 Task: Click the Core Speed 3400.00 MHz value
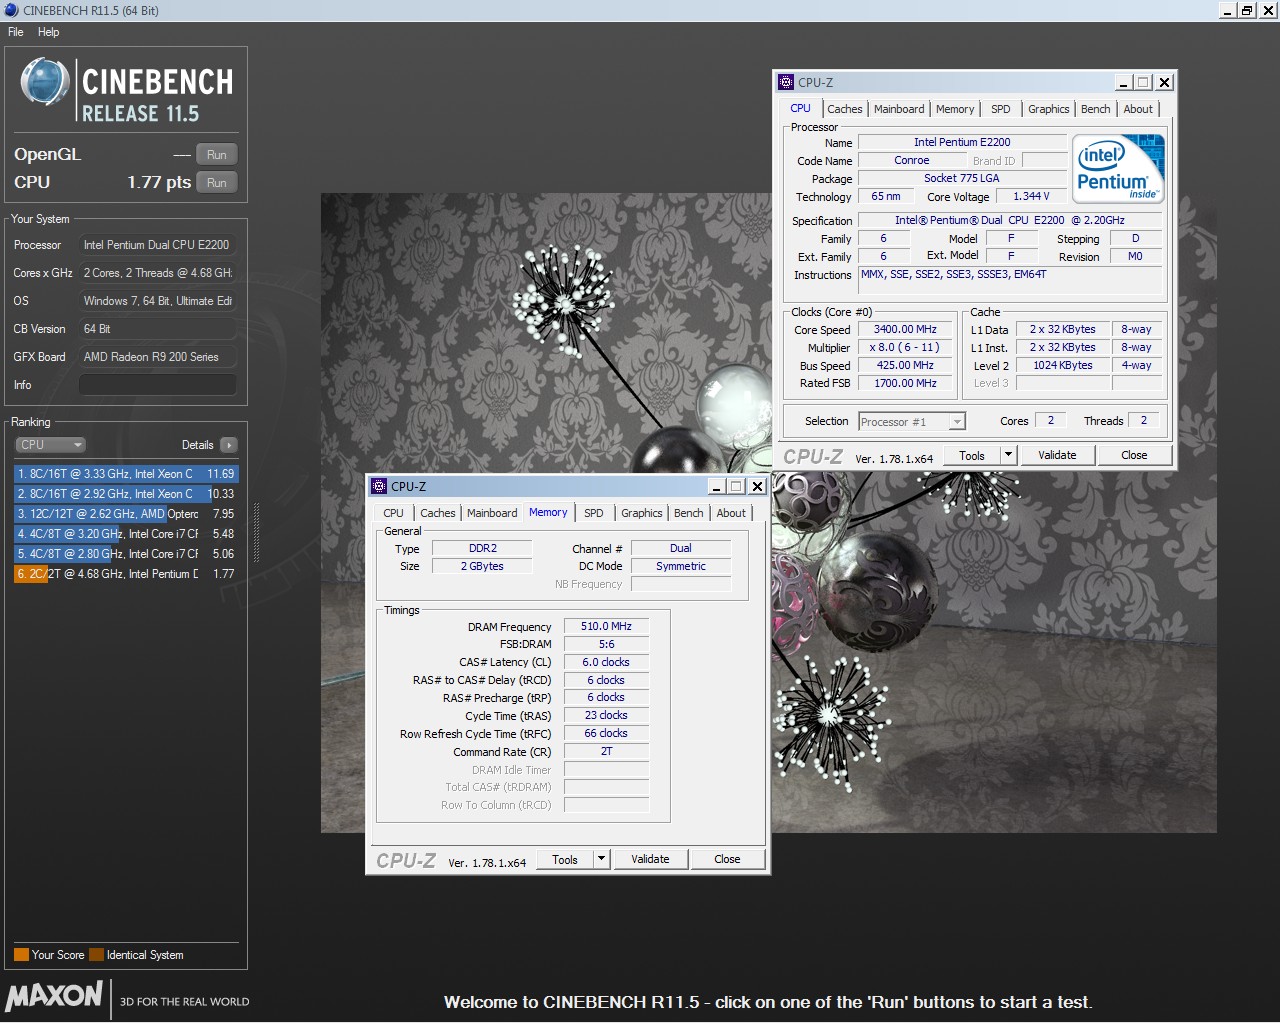(x=905, y=330)
